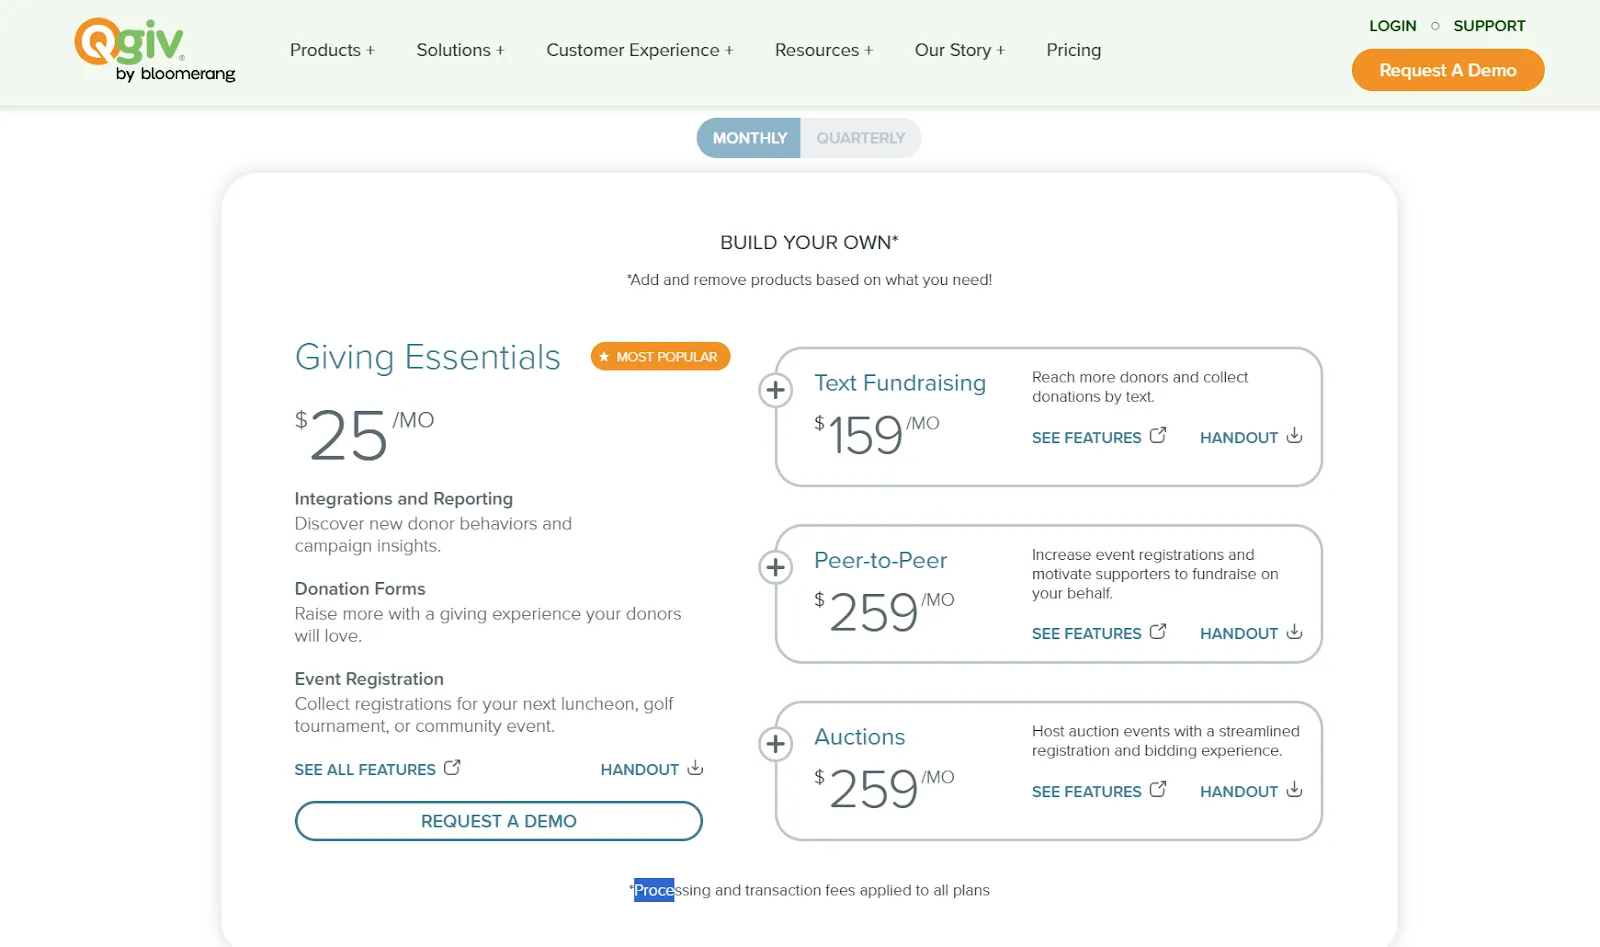
Task: Expand the Products menu
Action: click(332, 50)
